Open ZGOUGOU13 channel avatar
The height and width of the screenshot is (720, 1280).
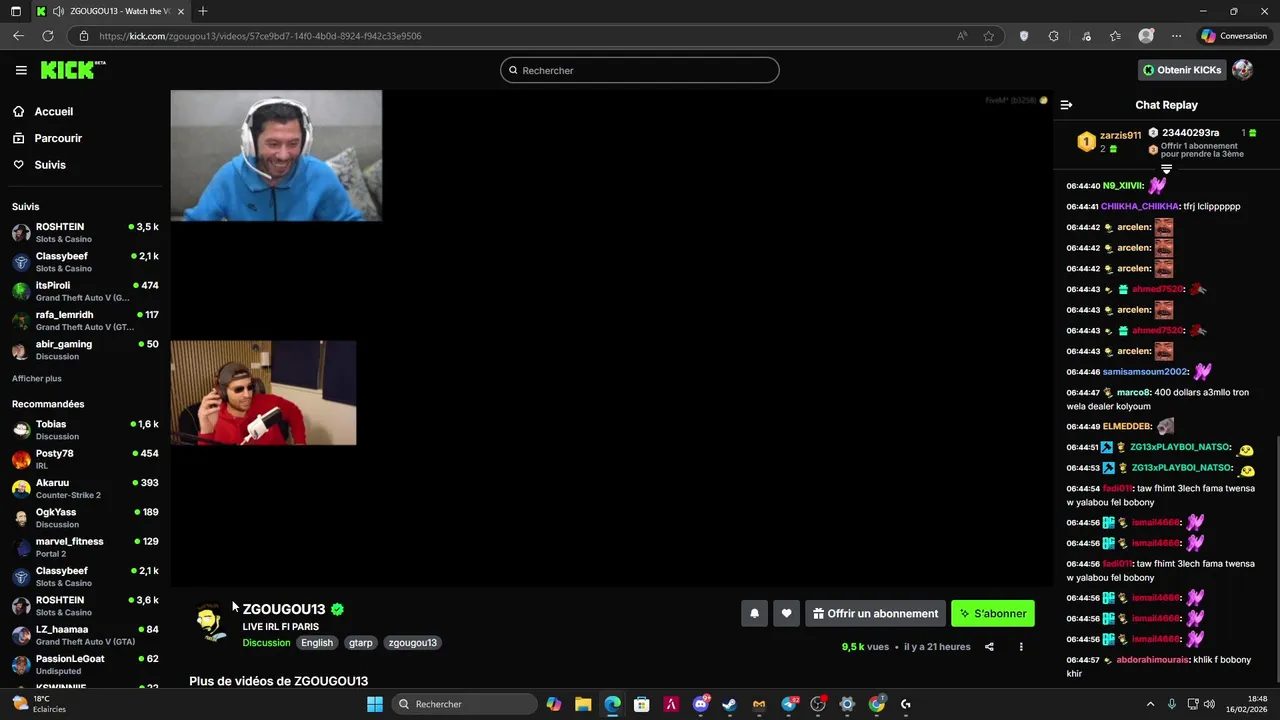coord(210,622)
